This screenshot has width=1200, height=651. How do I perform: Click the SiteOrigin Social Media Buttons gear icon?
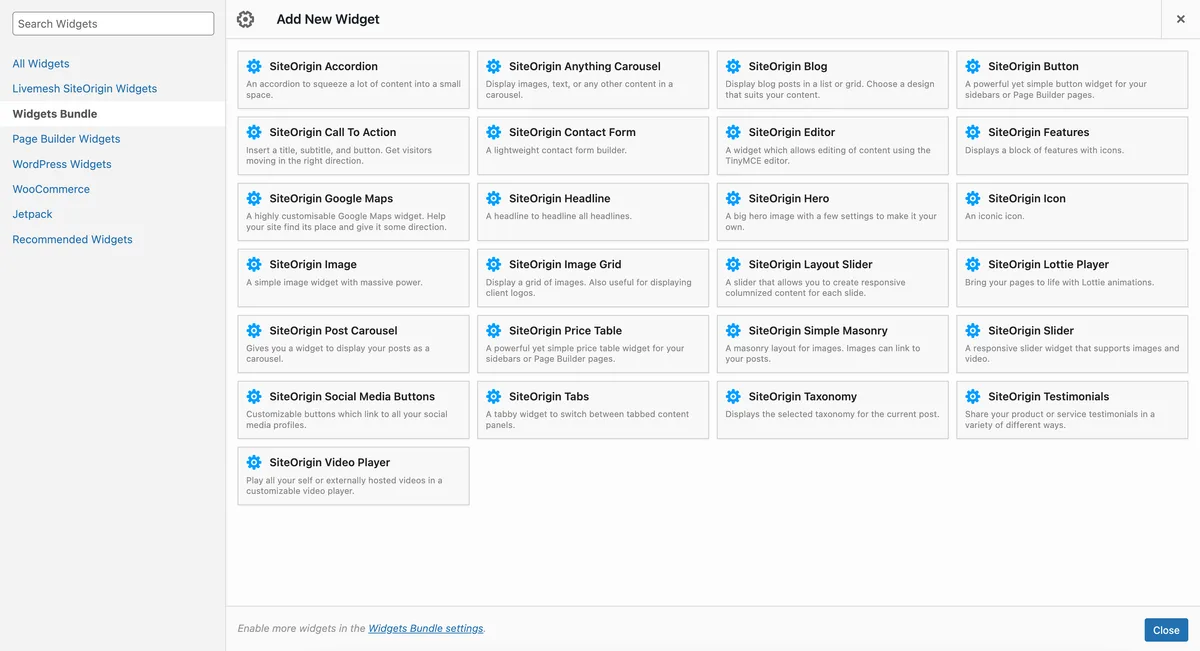click(254, 396)
